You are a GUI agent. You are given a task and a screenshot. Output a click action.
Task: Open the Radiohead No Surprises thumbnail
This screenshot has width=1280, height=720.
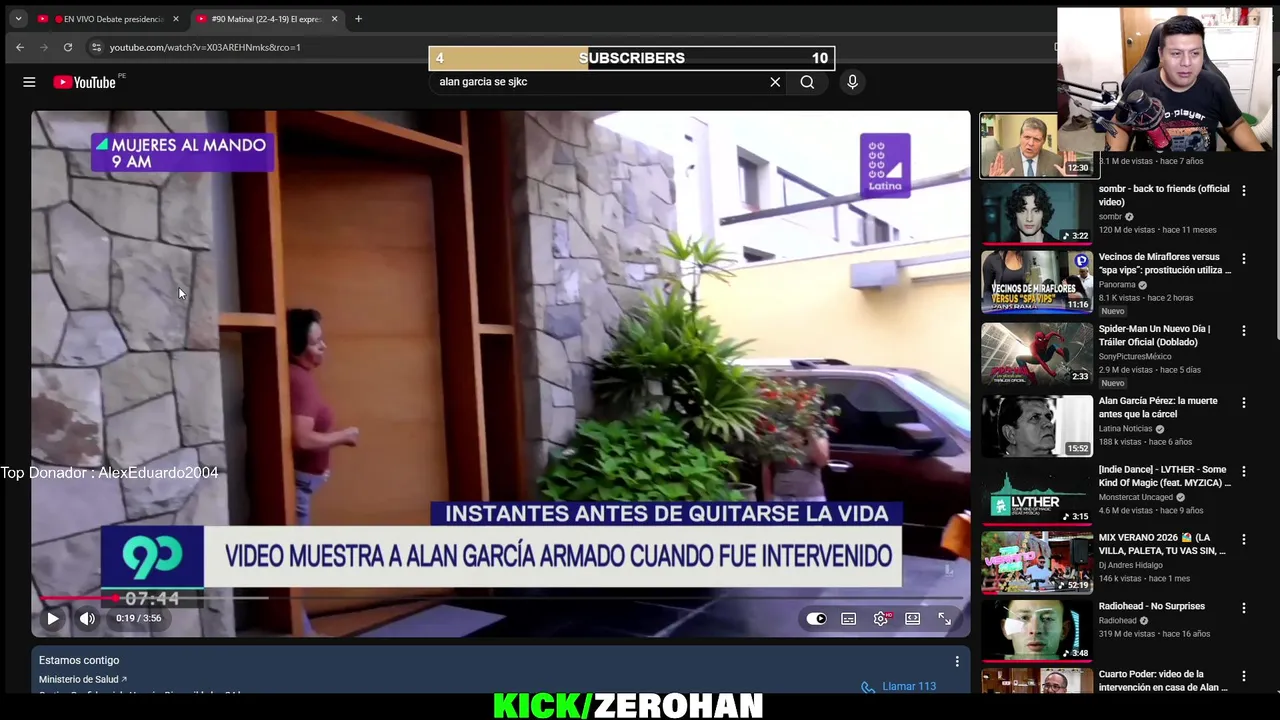click(x=1037, y=630)
